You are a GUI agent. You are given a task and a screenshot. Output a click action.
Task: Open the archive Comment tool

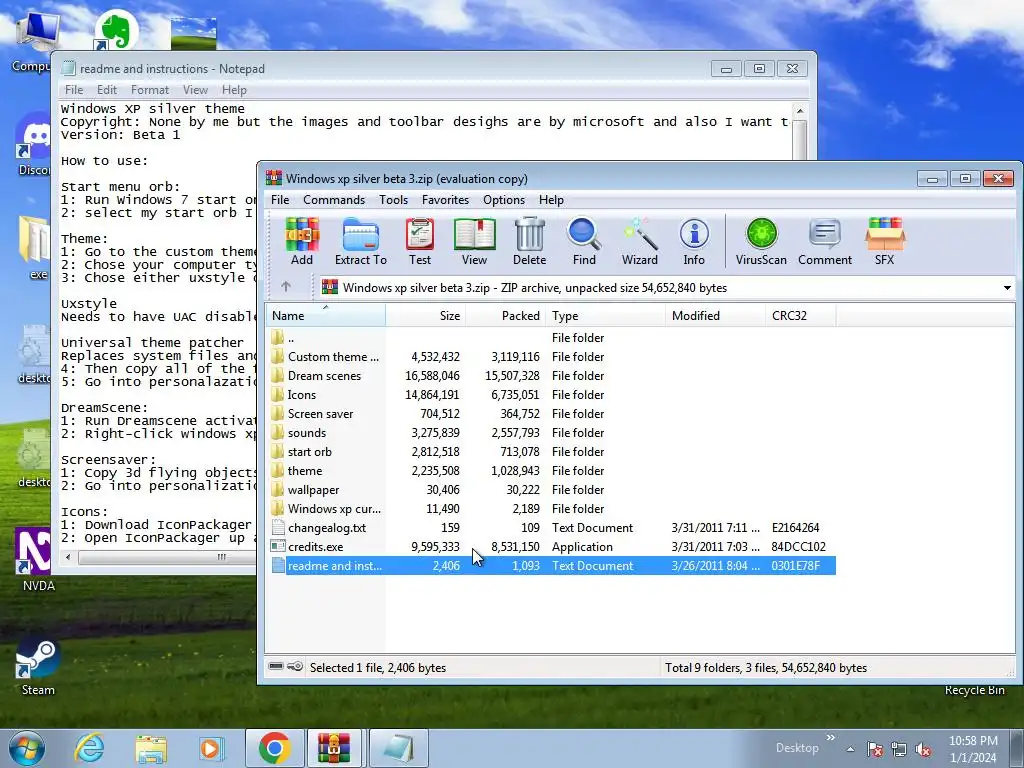click(x=825, y=241)
